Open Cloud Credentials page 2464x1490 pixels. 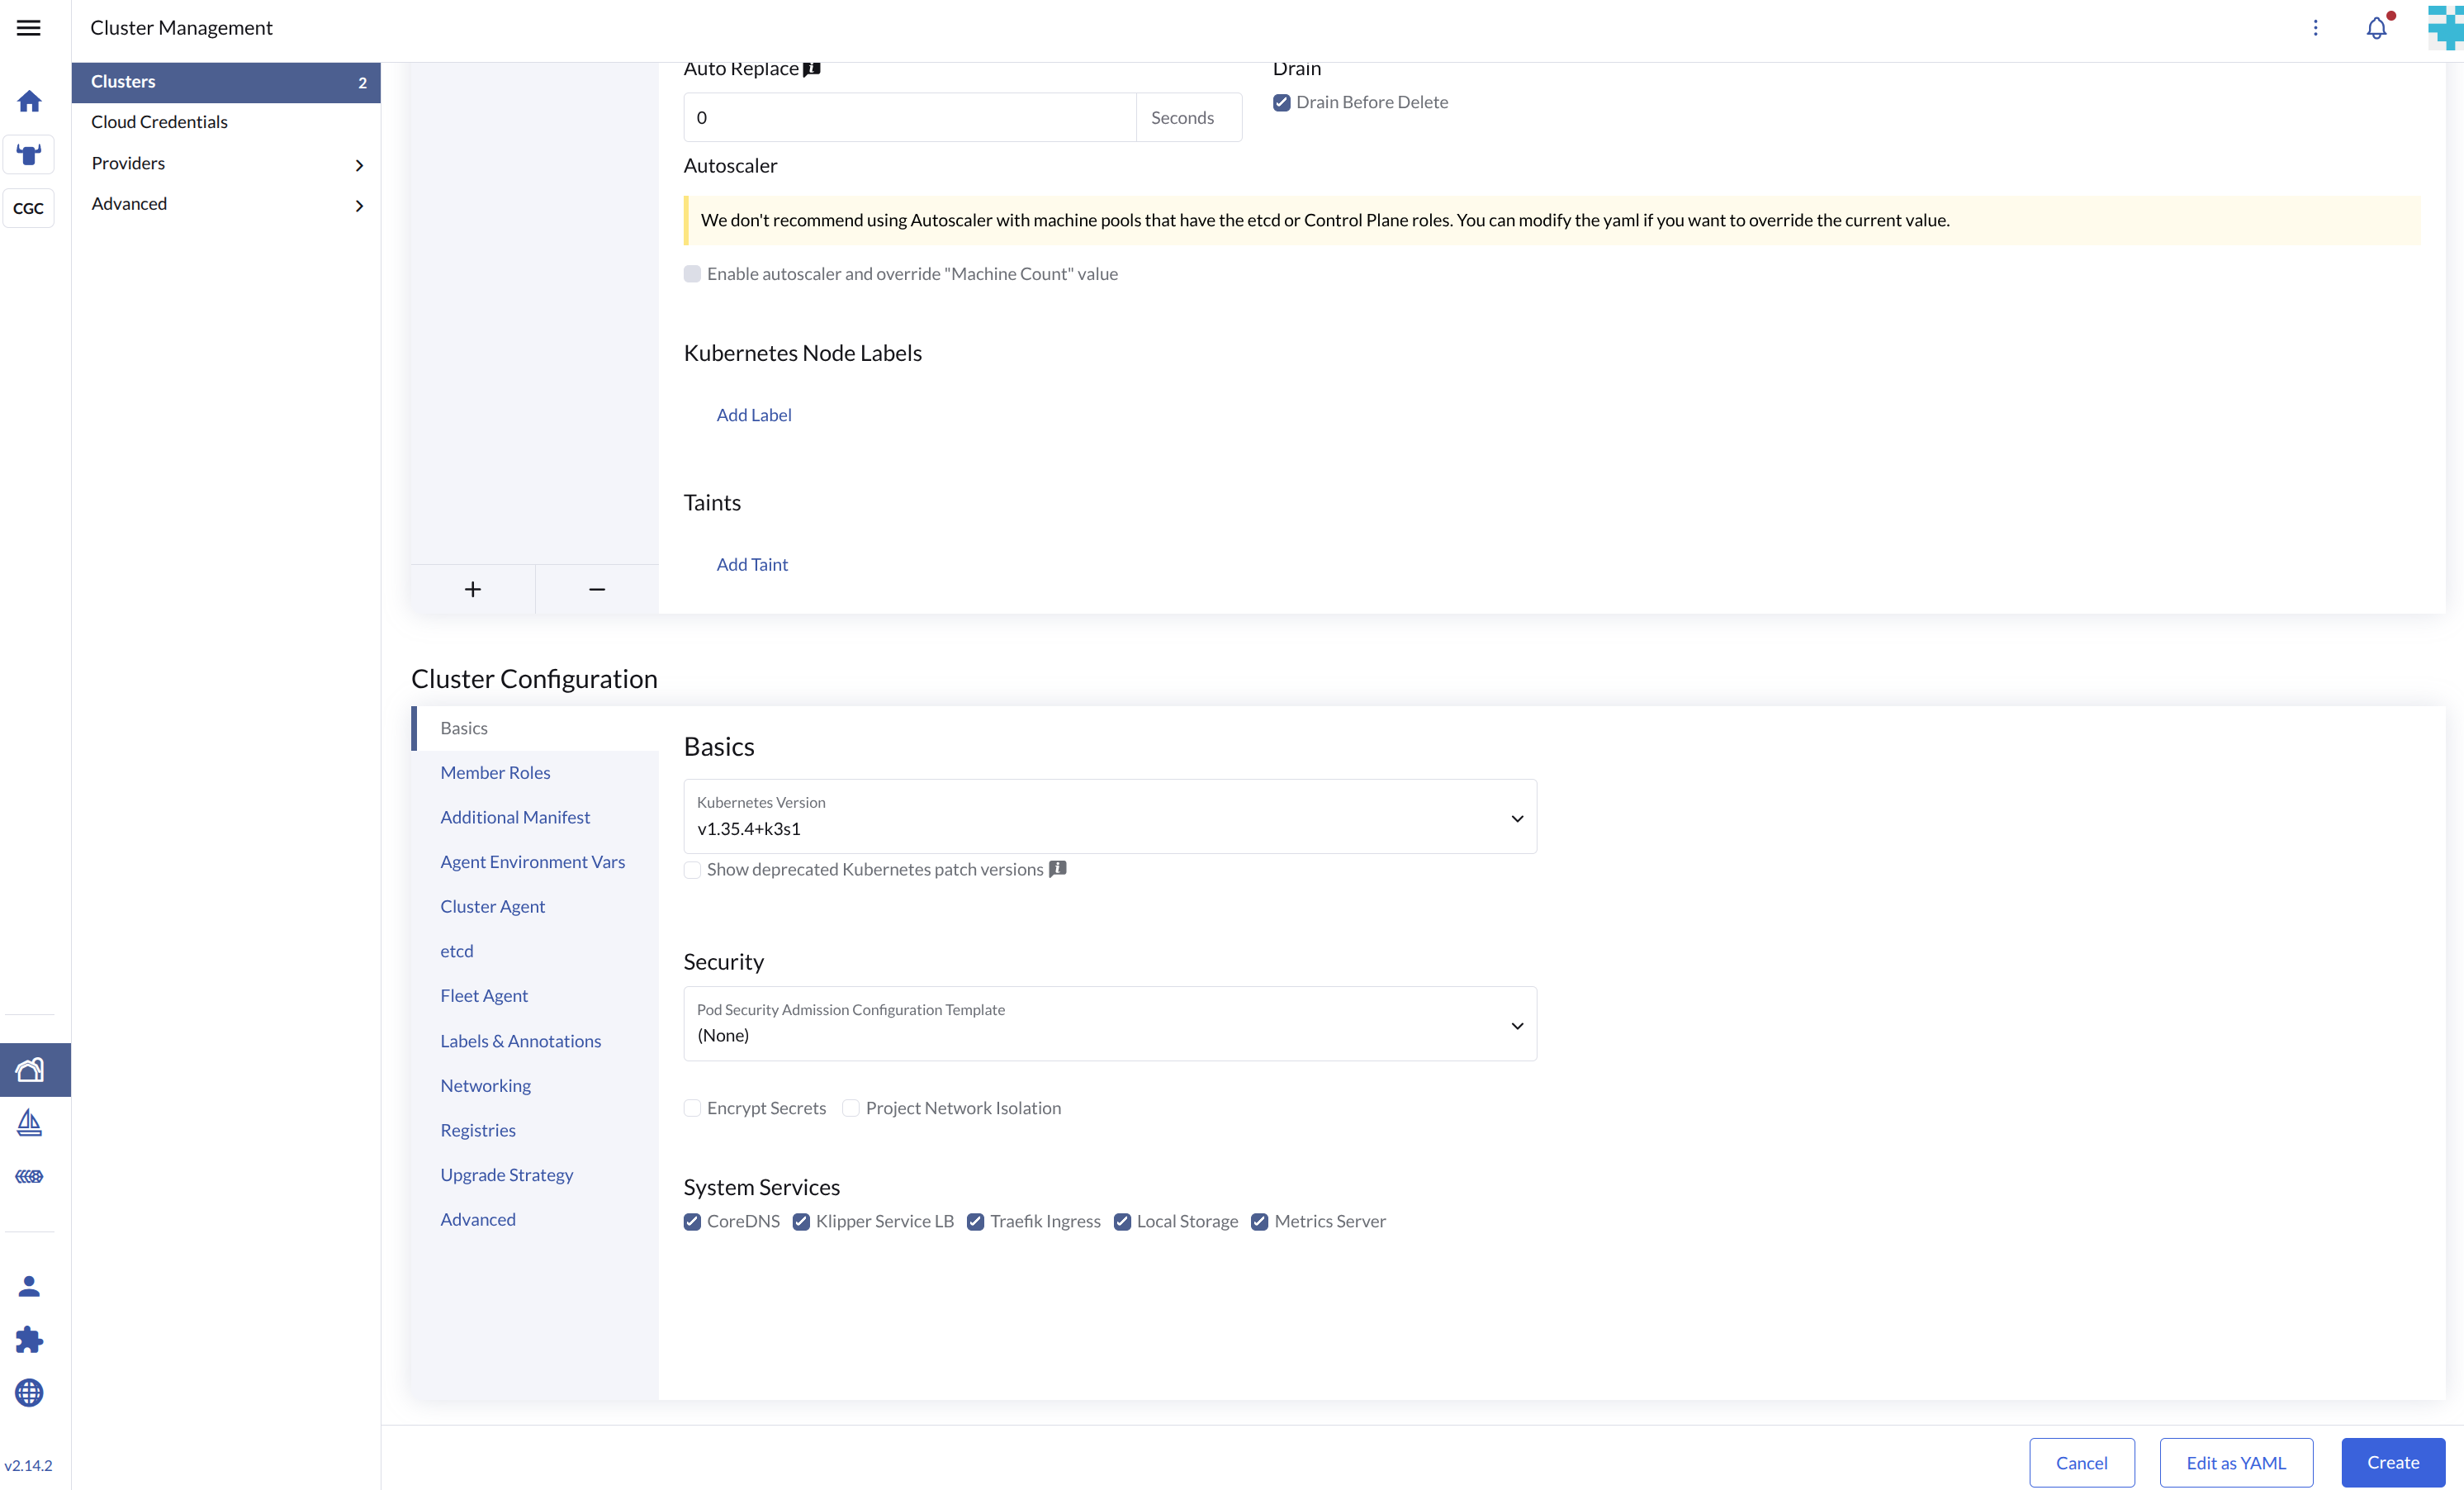(159, 122)
